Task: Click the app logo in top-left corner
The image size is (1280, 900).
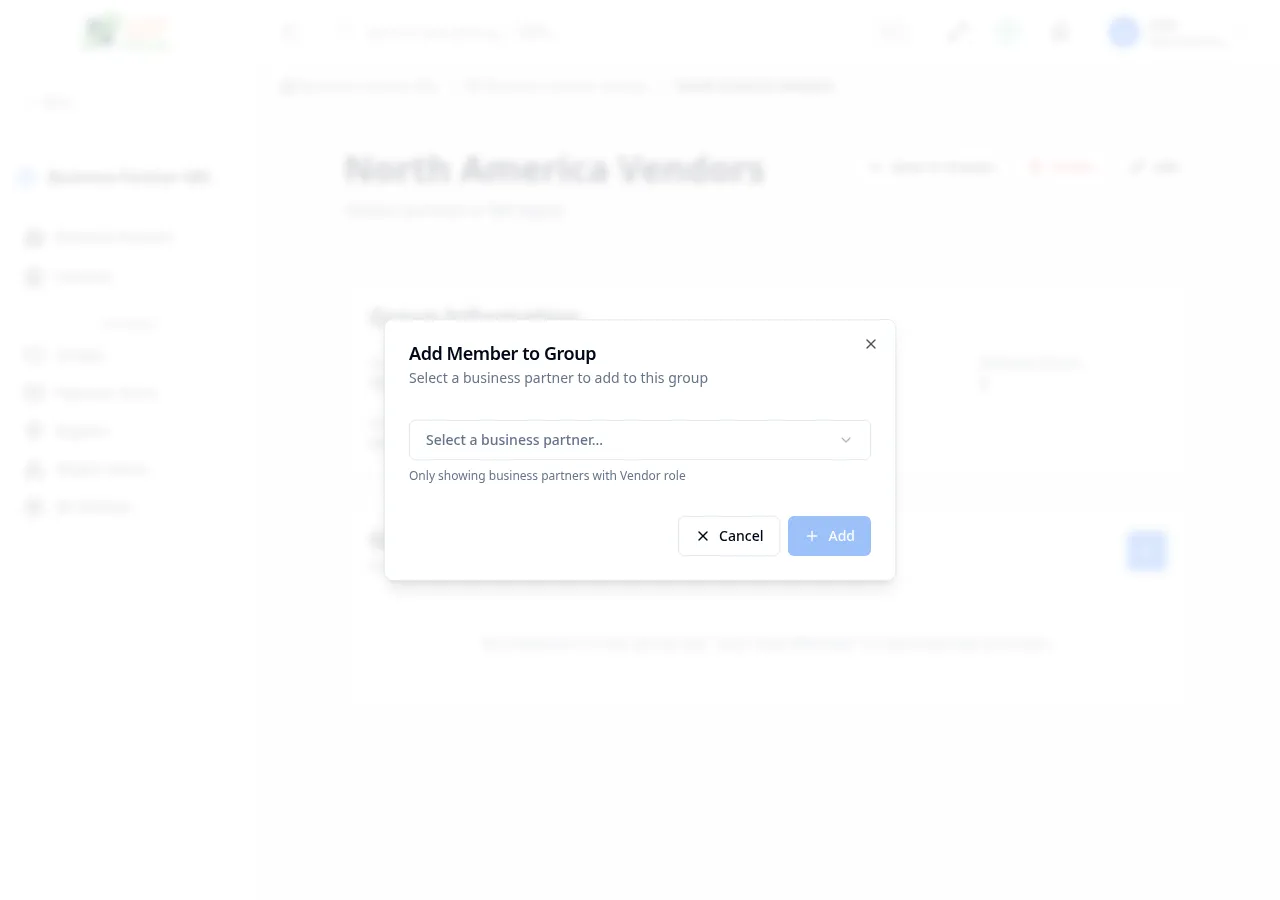Action: click(126, 32)
